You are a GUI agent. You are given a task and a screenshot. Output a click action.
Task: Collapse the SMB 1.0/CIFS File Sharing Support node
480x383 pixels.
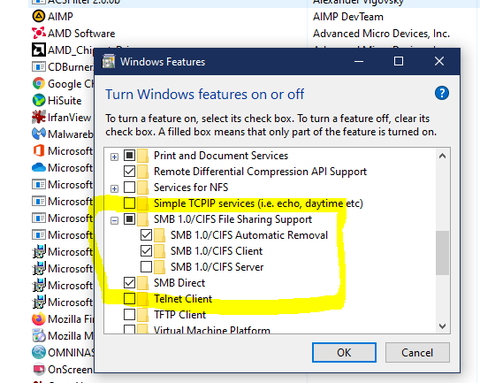pyautogui.click(x=114, y=220)
